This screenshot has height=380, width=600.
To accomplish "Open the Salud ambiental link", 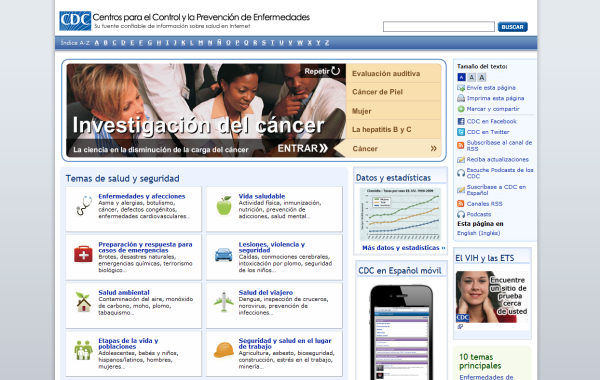I will pyautogui.click(x=124, y=292).
